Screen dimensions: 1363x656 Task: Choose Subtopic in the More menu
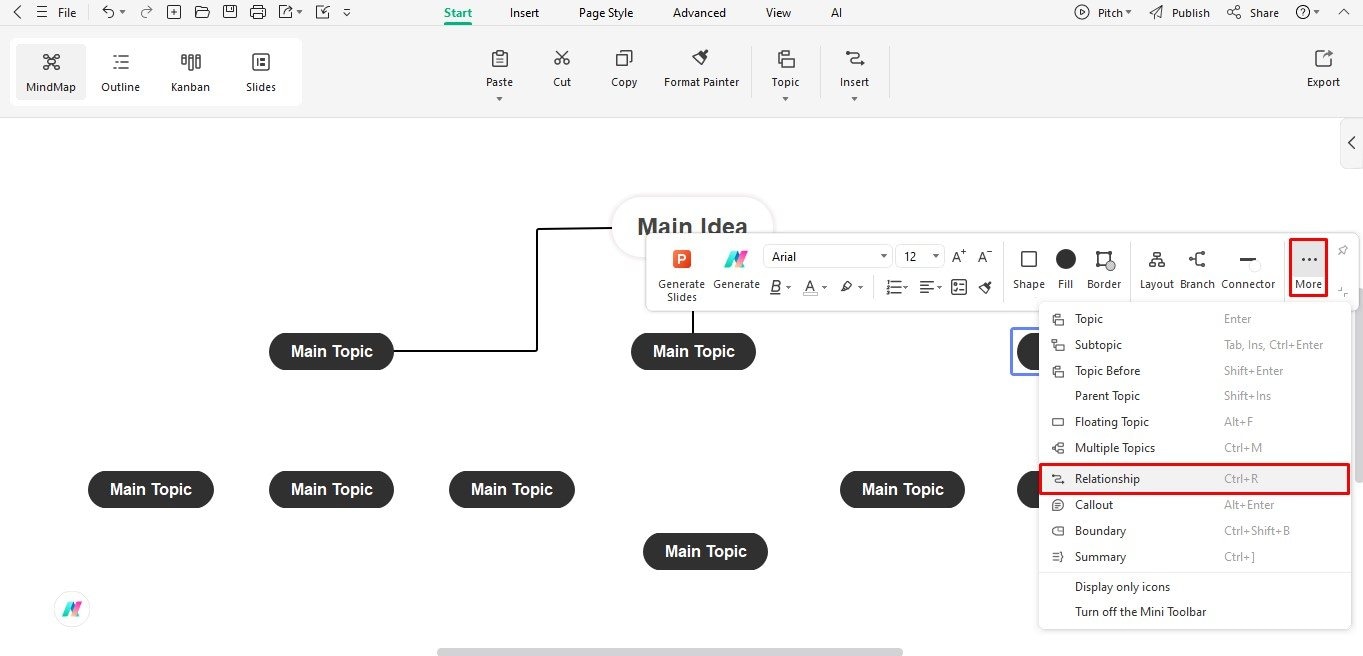[1194, 345]
